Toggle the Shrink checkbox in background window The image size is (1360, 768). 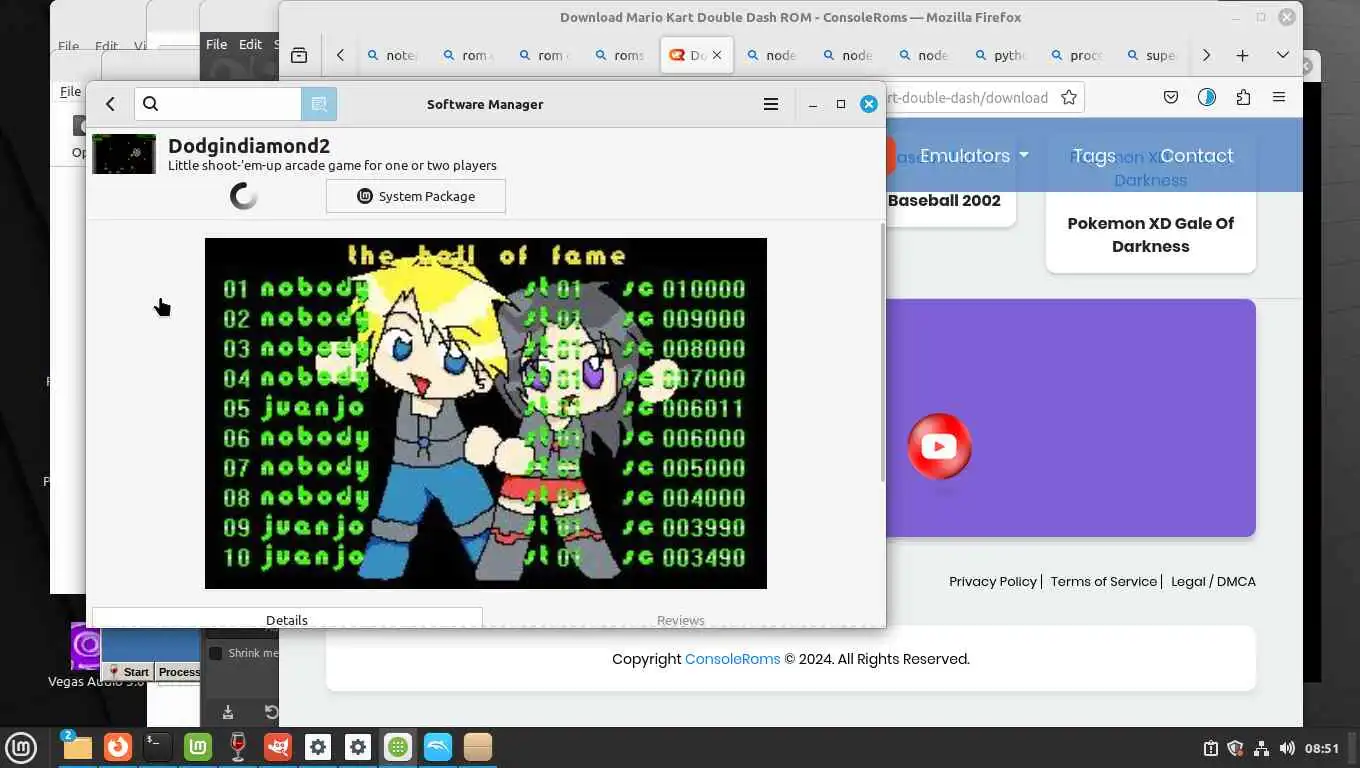[215, 653]
